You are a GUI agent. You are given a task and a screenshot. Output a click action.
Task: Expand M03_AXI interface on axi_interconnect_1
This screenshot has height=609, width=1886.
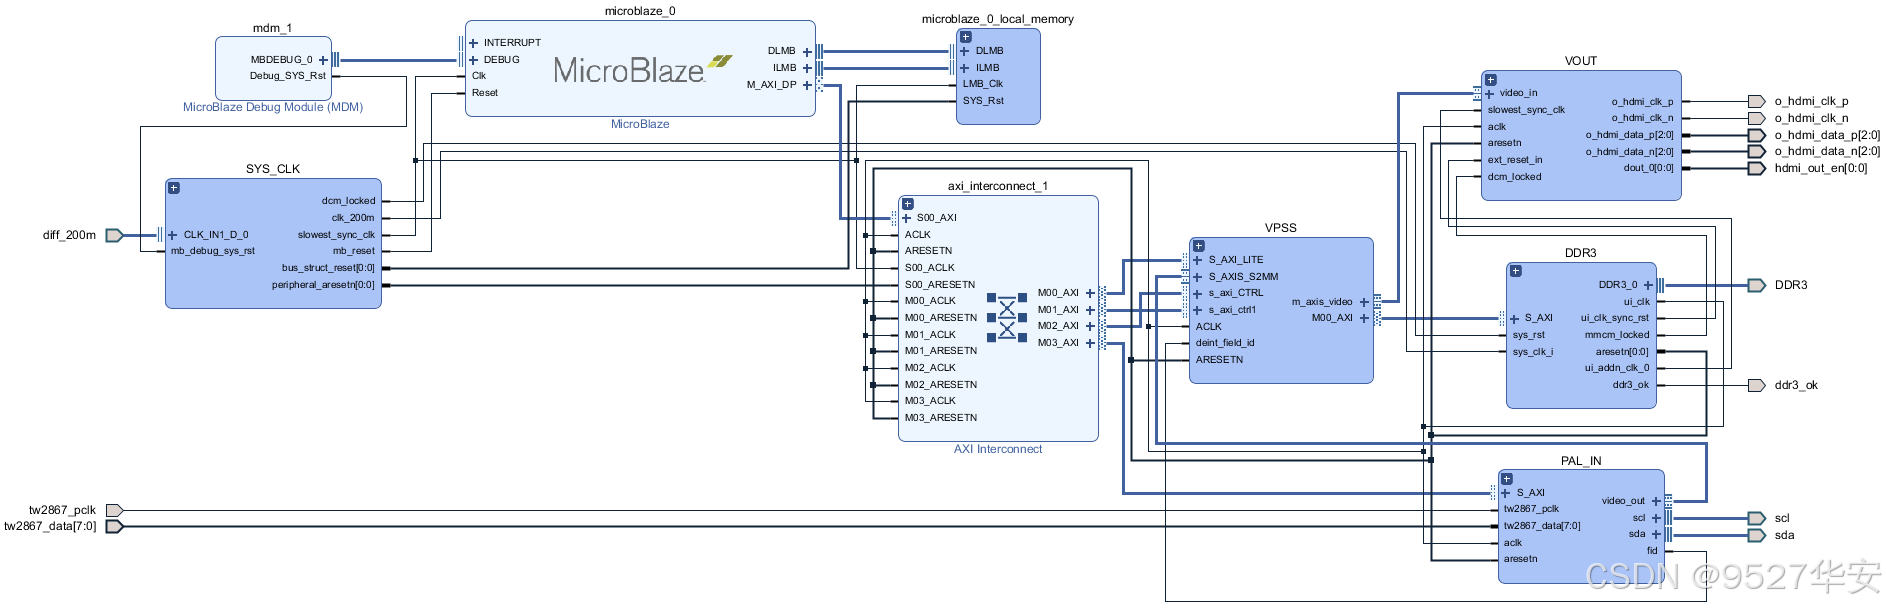pyautogui.click(x=1090, y=343)
